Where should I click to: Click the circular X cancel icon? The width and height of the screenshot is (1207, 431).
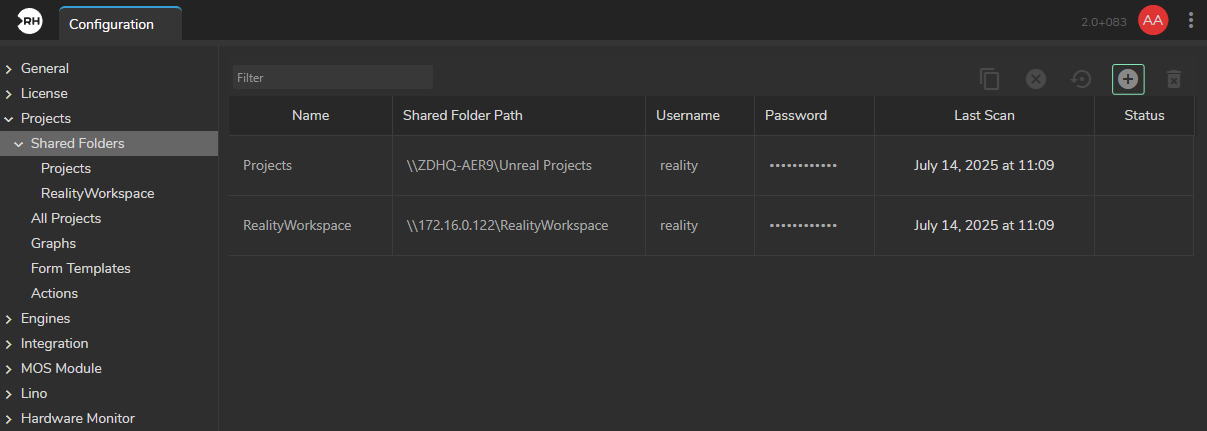[1036, 79]
